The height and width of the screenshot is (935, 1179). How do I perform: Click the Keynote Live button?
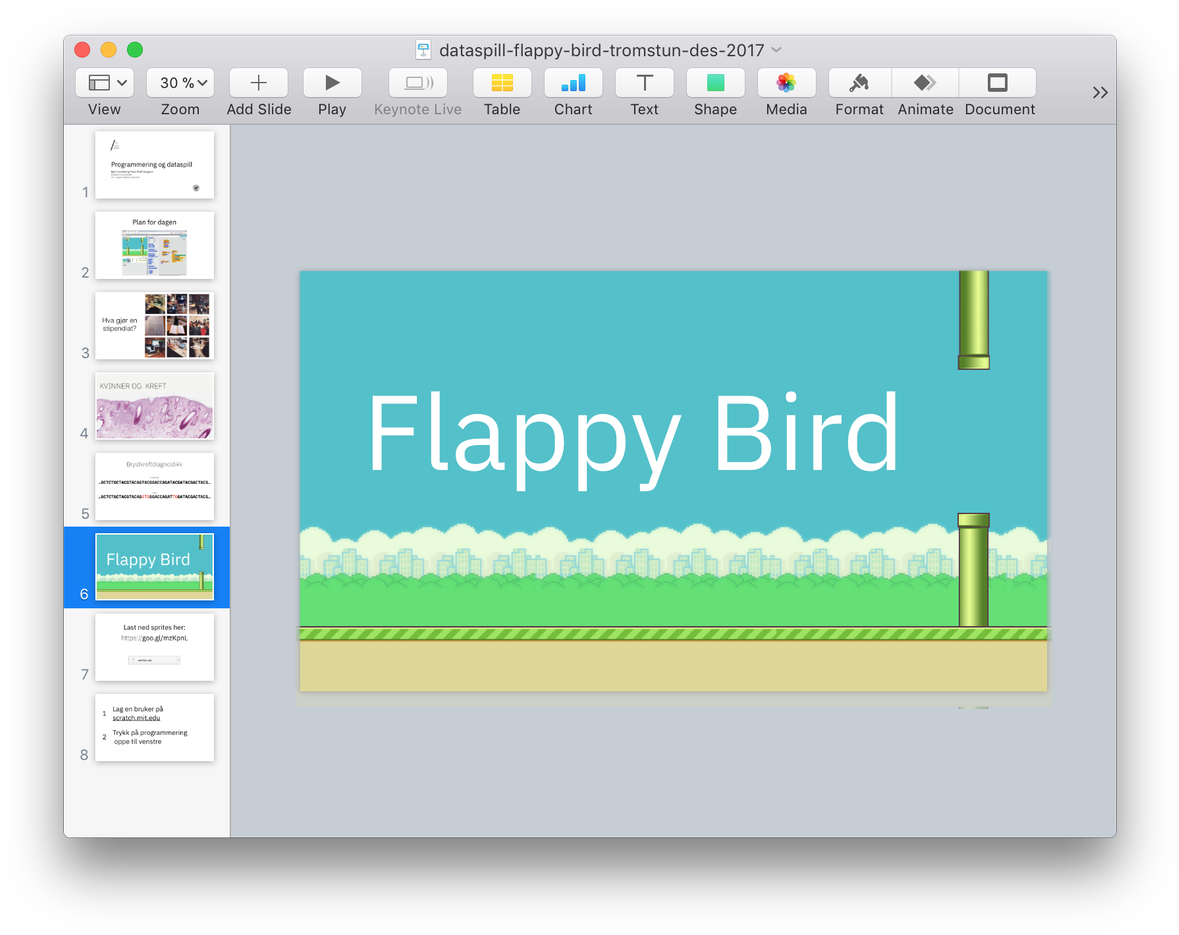[417, 83]
